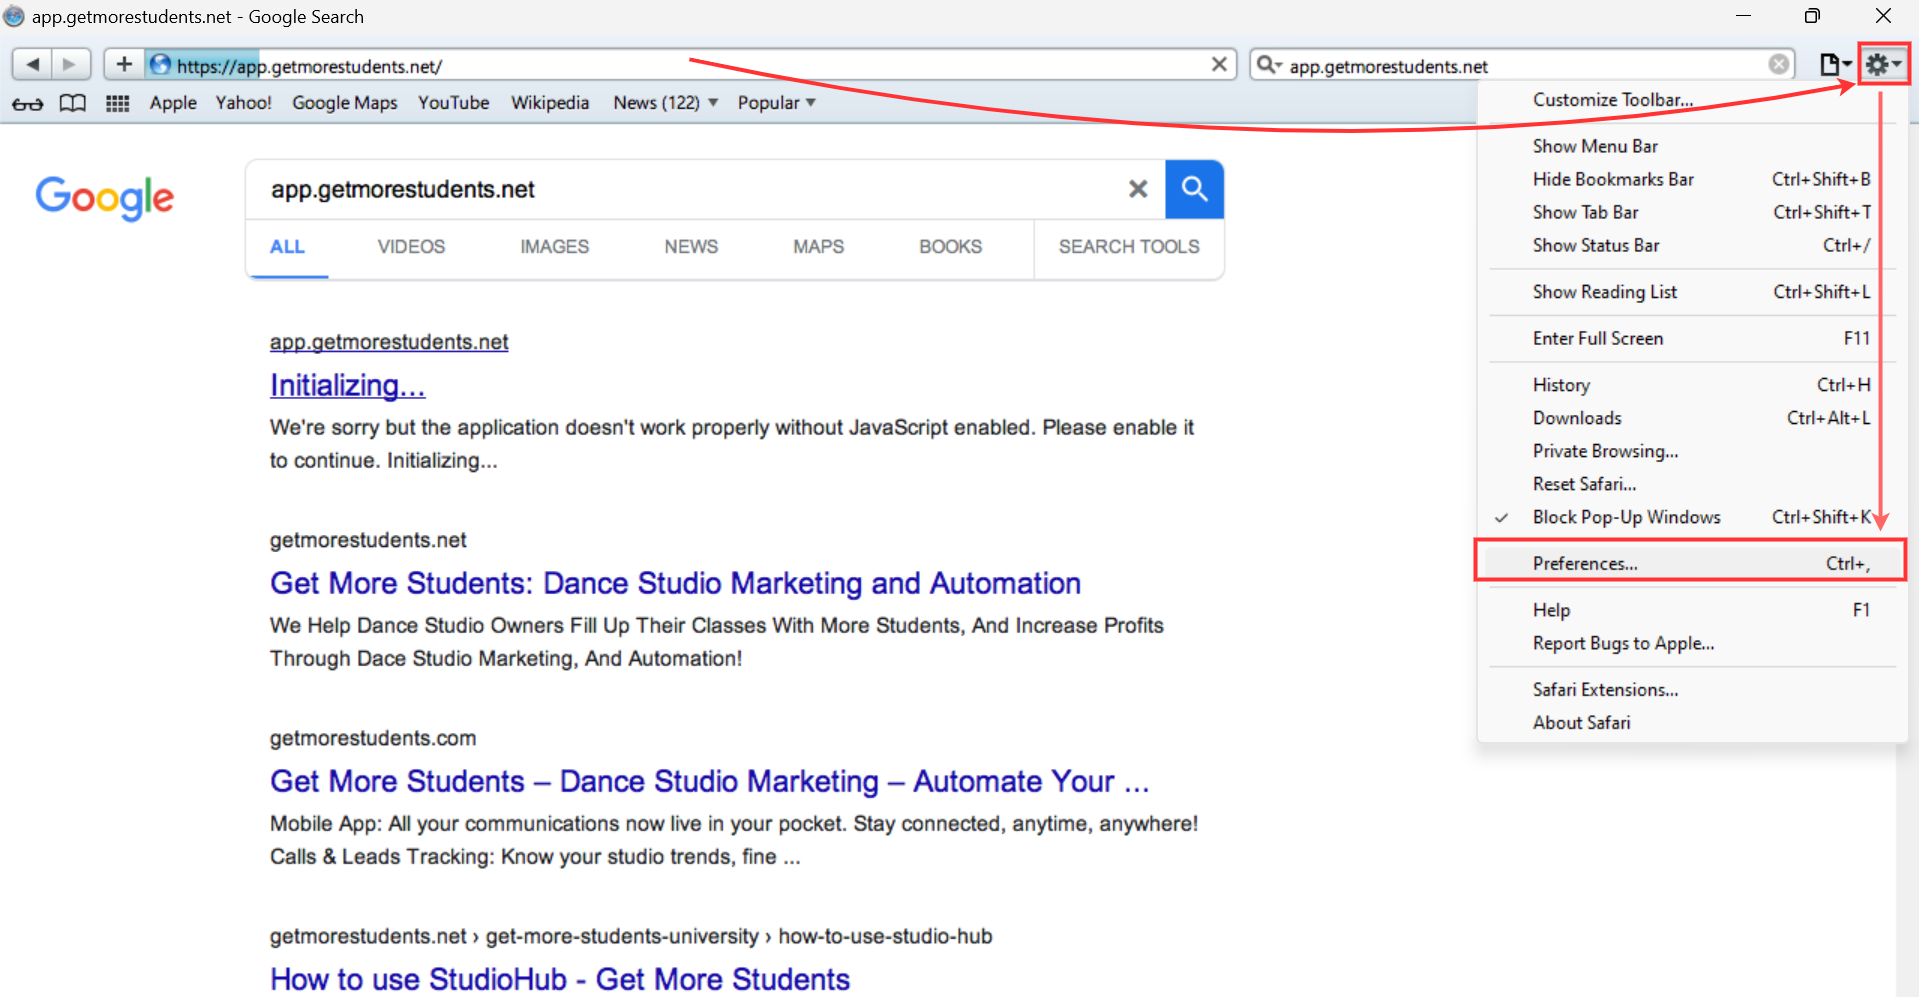Open the Google Maps bookmark
The image size is (1920, 999).
(344, 103)
